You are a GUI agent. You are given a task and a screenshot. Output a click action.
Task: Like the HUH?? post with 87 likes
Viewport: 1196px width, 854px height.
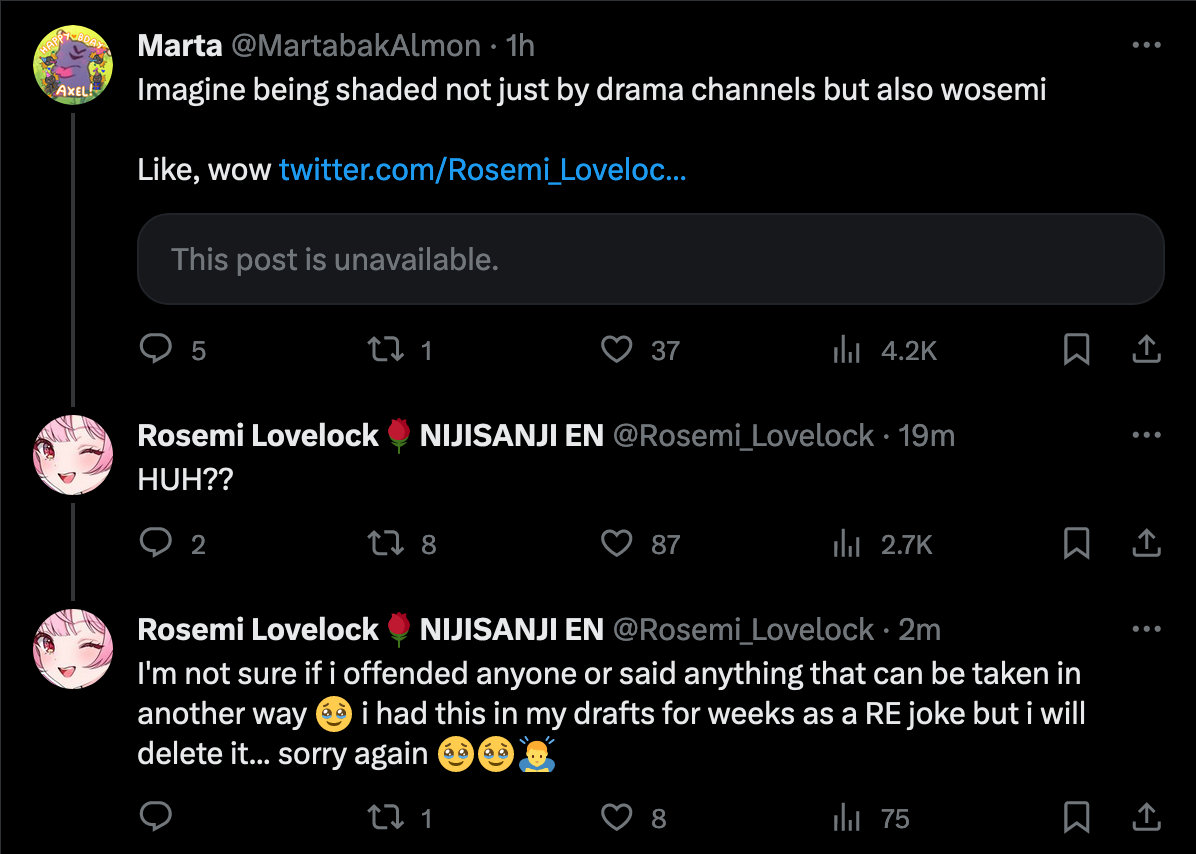[x=616, y=543]
